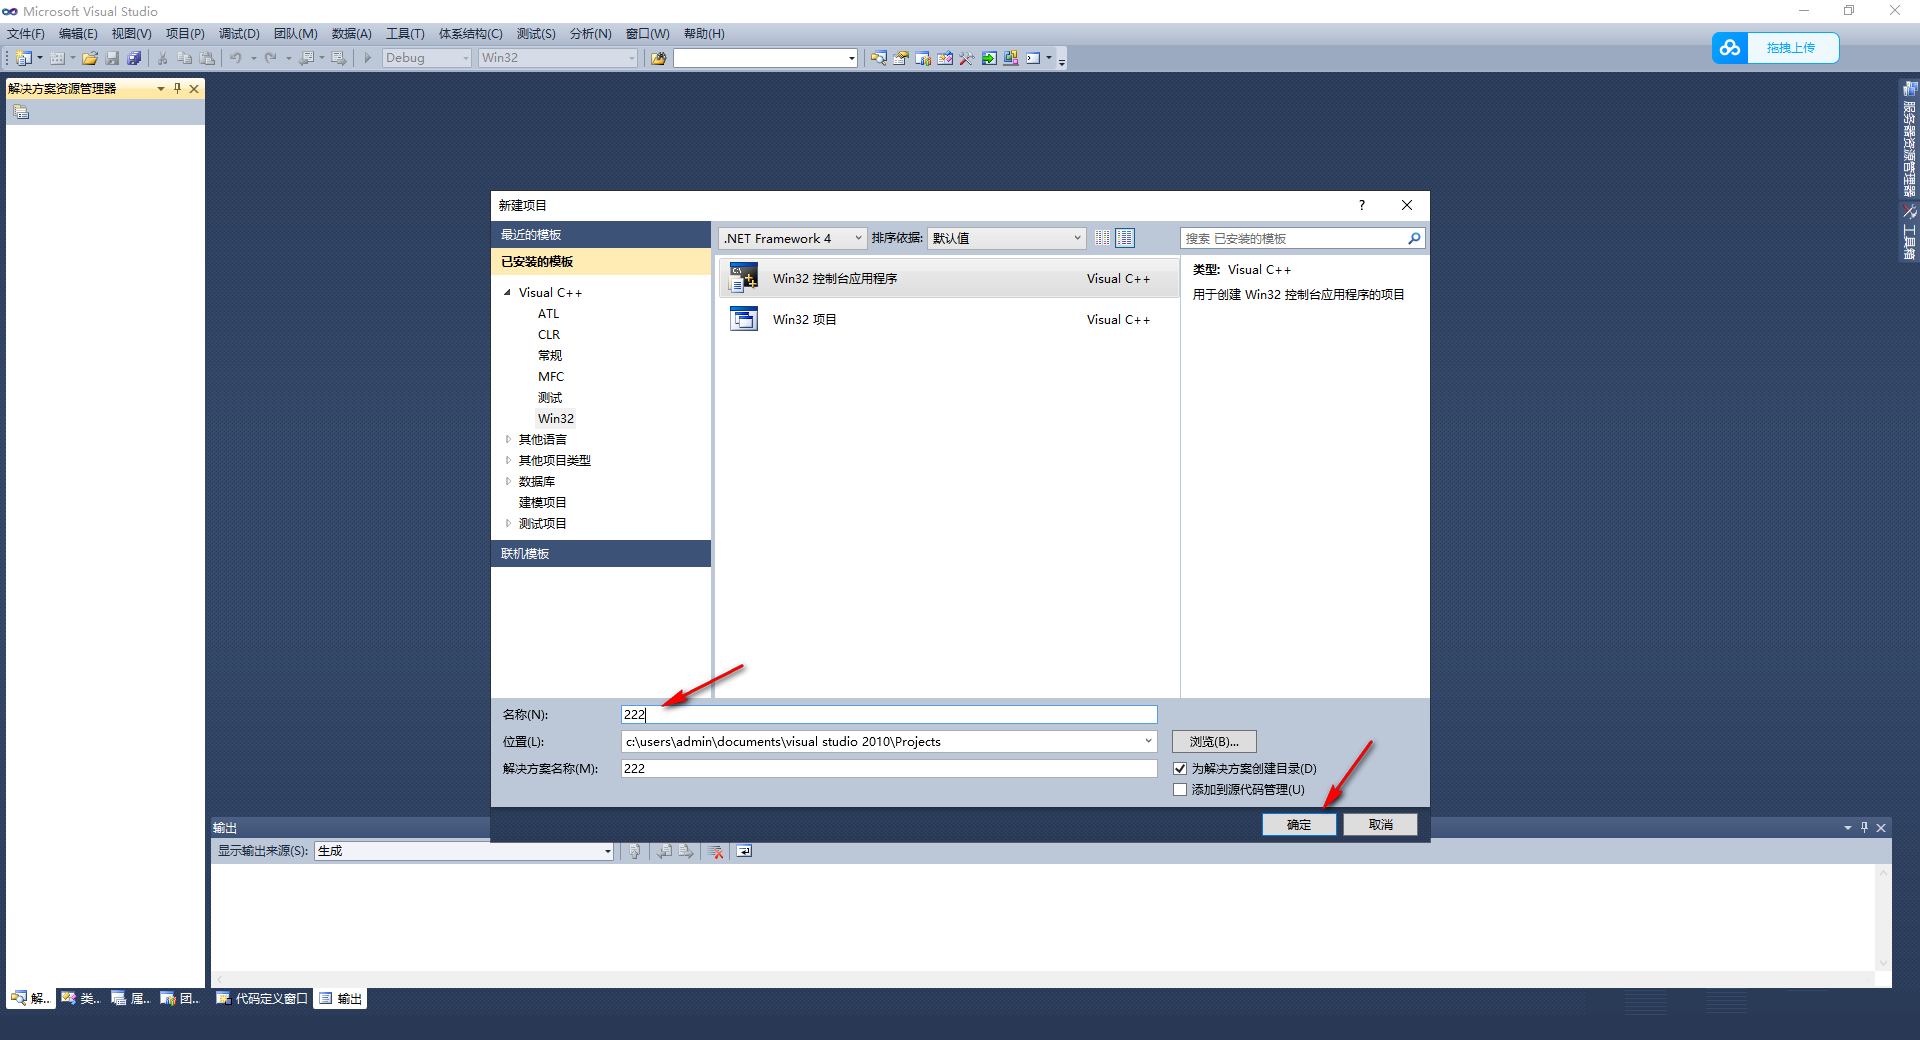Select the Win32 控制台应用程序 template icon
Screen dimensions: 1920x1040
click(744, 277)
